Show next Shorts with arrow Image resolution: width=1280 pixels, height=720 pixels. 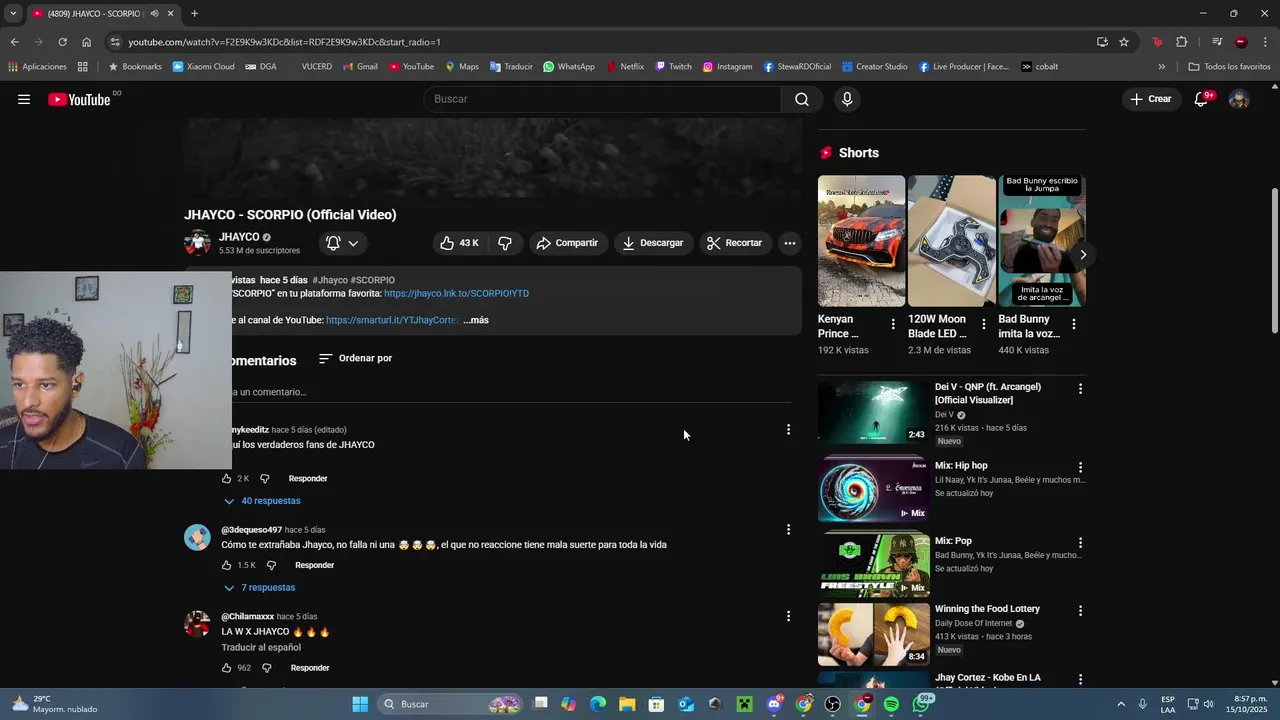coord(1082,254)
